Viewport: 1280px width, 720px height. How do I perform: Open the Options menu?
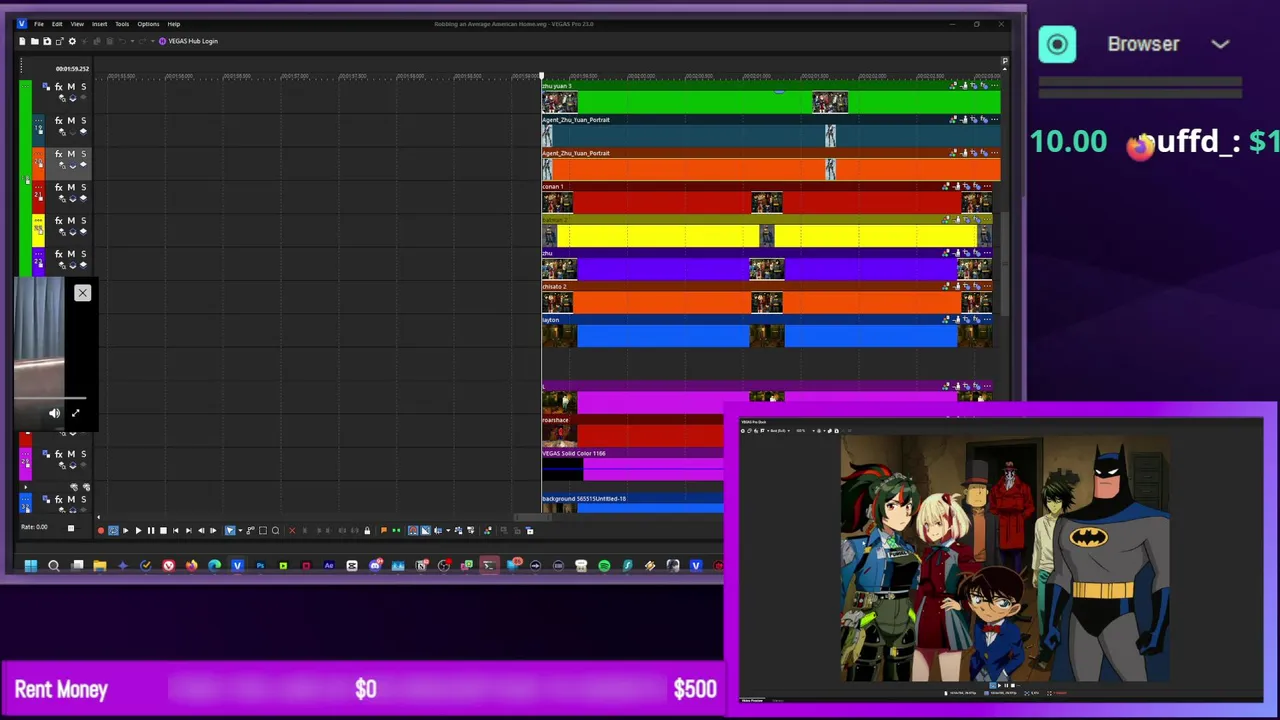pyautogui.click(x=148, y=24)
